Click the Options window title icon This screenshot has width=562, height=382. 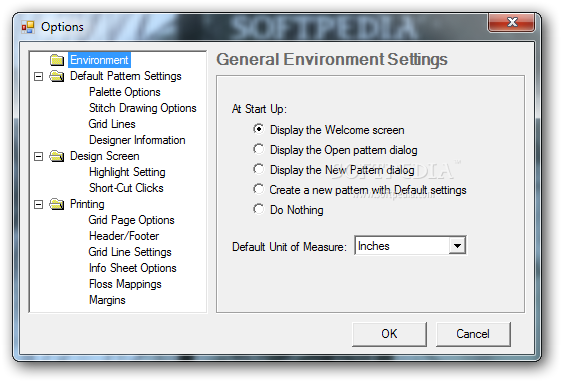point(28,27)
